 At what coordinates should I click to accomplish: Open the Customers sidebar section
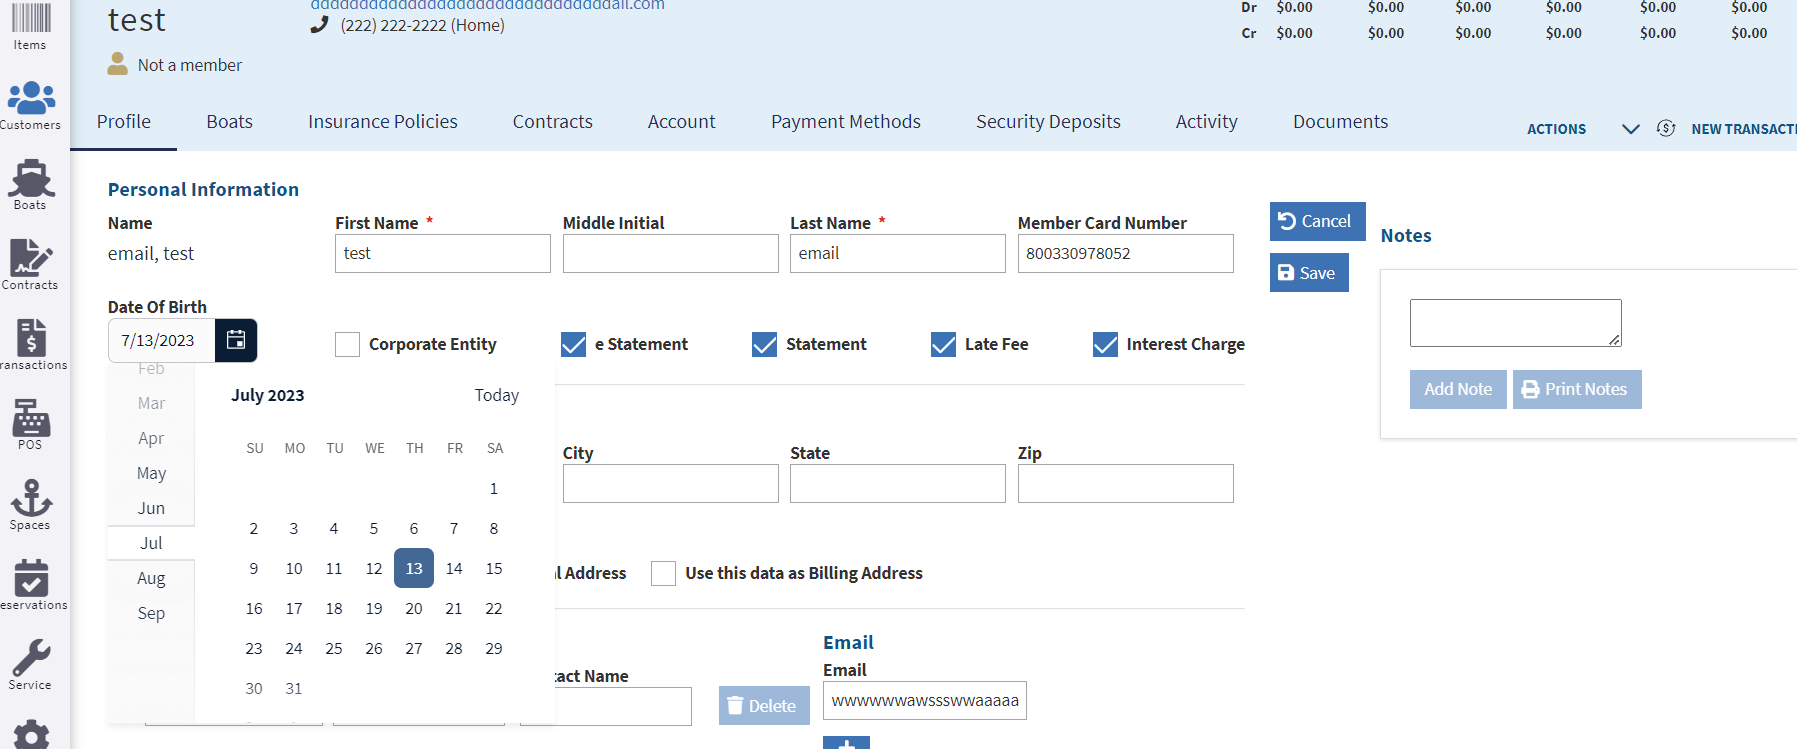coord(31,104)
